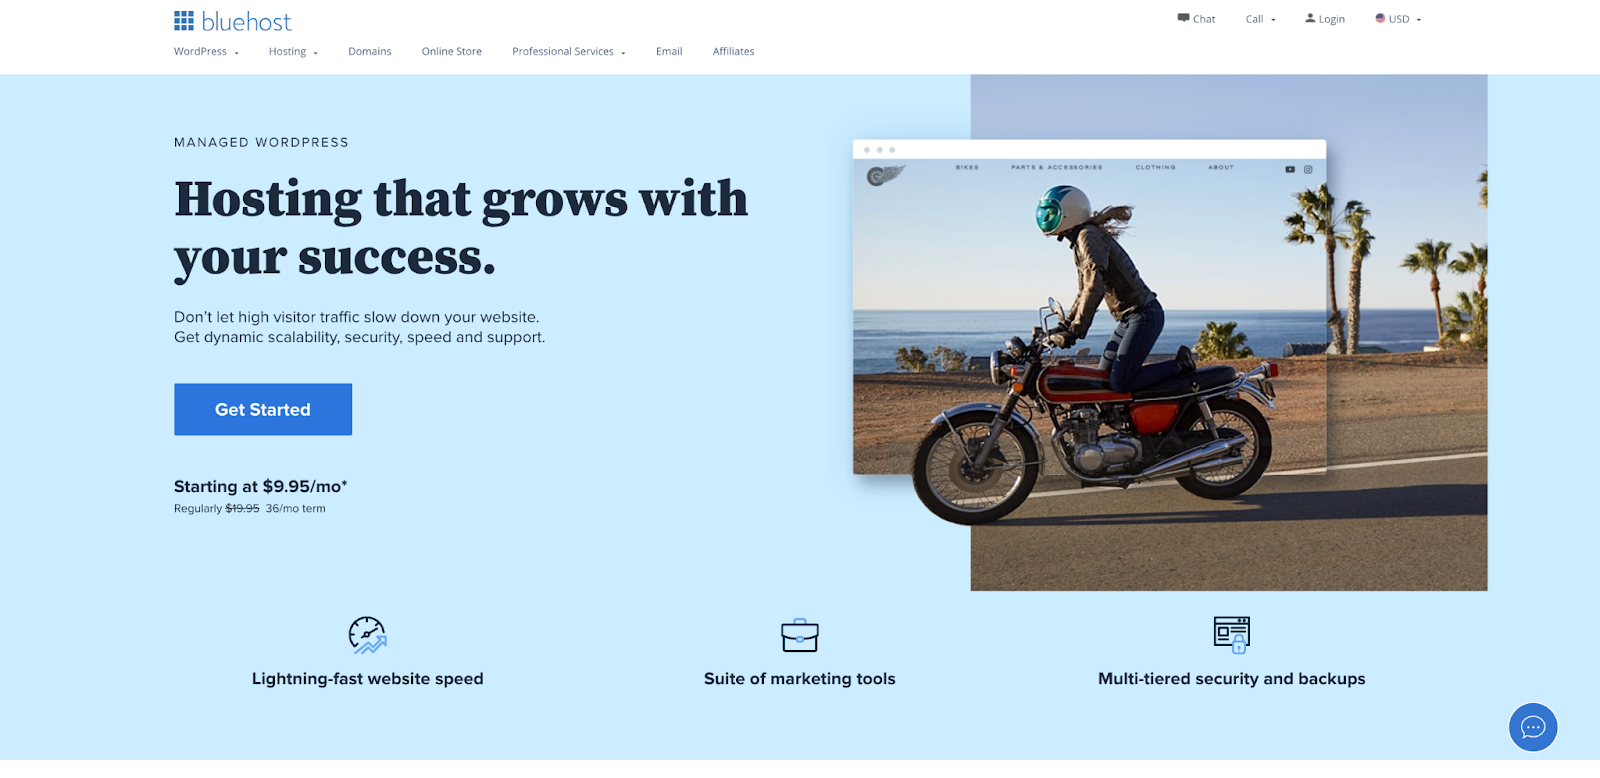Screen dimensions: 1600x778
Task: Click the Bluehost grid logo icon
Action: (x=184, y=21)
